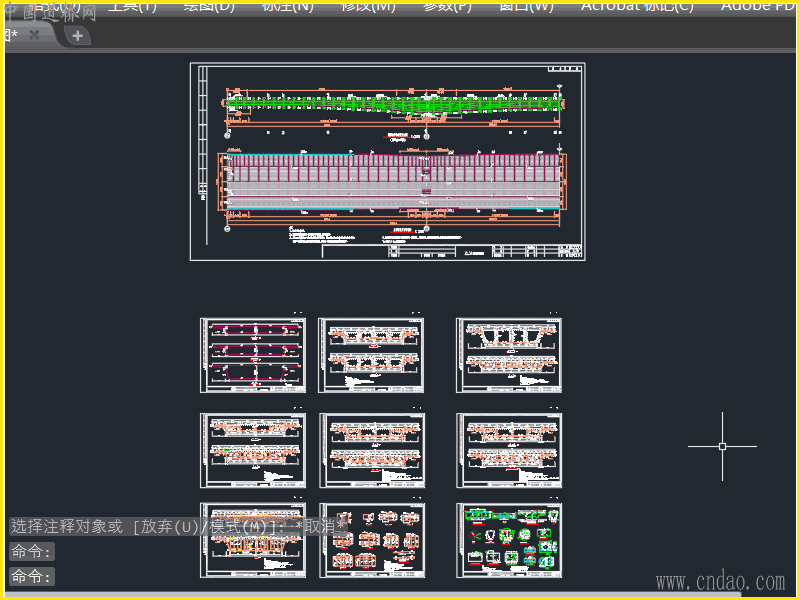800x600 pixels.
Task: Open a new drawing tab with plus button
Action: (x=78, y=36)
